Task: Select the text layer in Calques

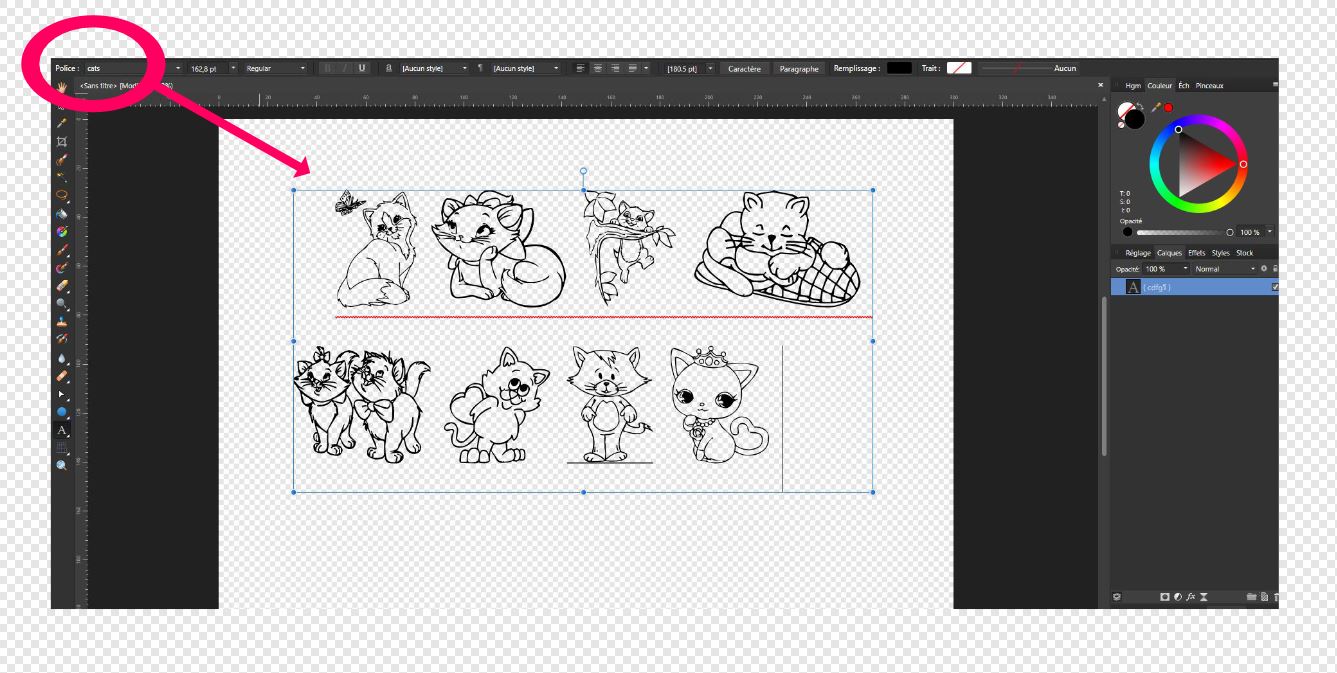Action: click(1196, 287)
